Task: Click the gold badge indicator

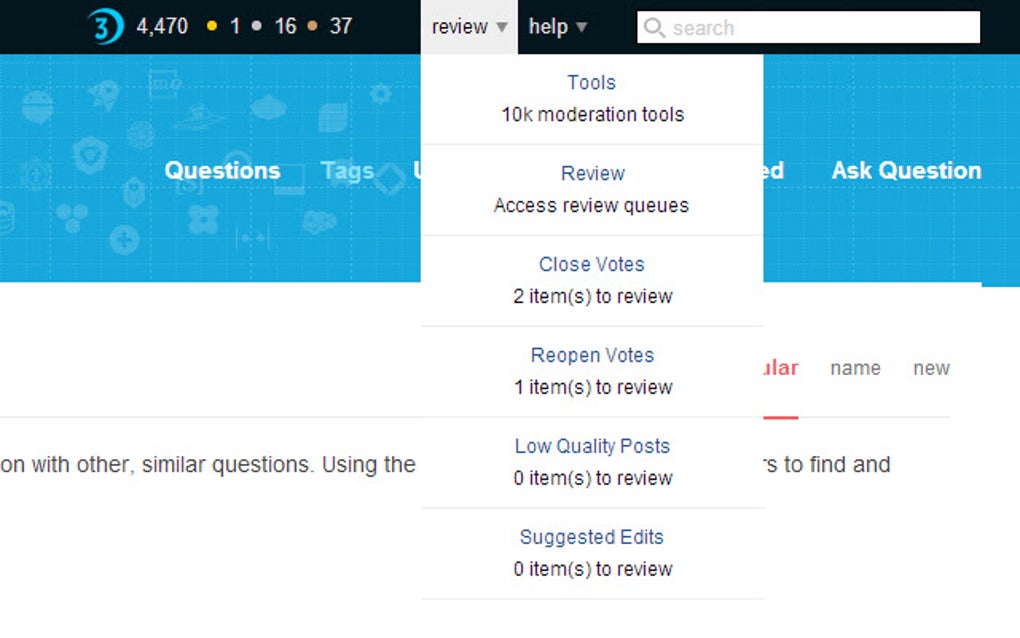Action: (x=224, y=26)
